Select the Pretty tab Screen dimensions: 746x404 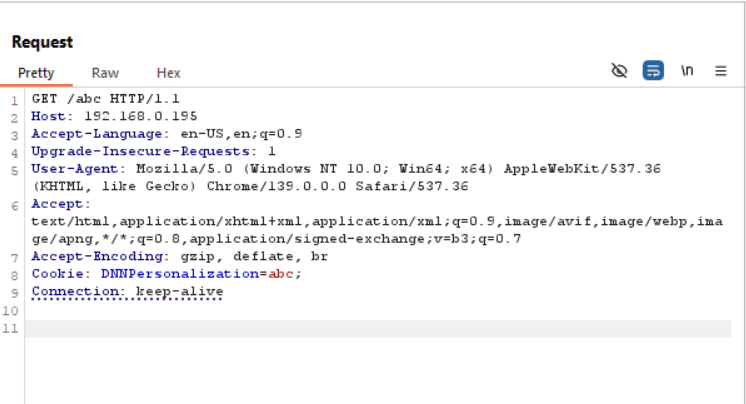(x=36, y=73)
